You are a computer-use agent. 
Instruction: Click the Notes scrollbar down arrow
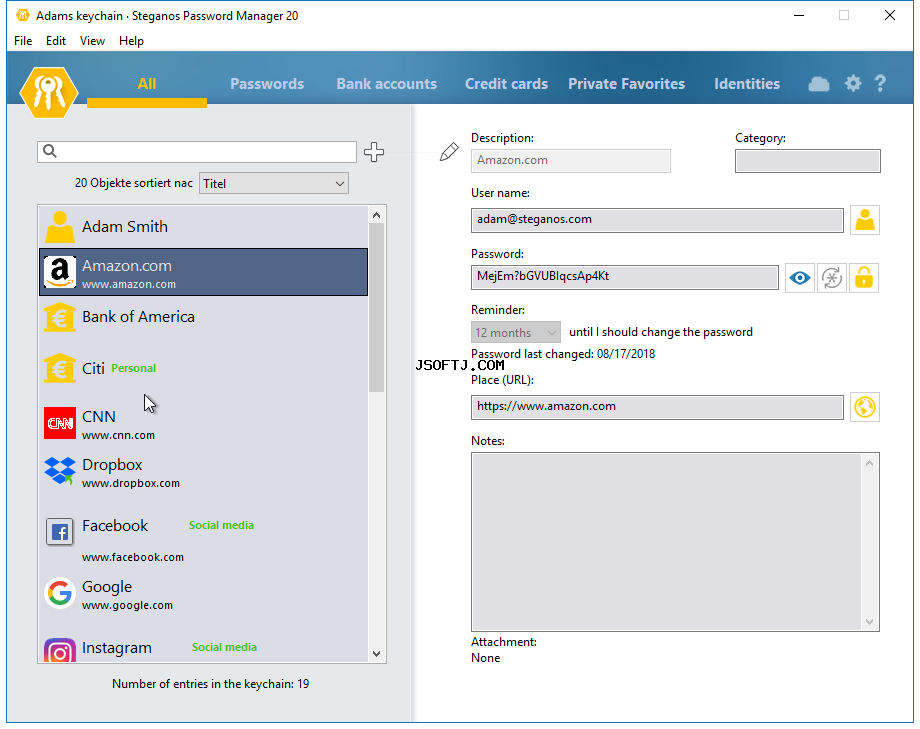pos(870,622)
